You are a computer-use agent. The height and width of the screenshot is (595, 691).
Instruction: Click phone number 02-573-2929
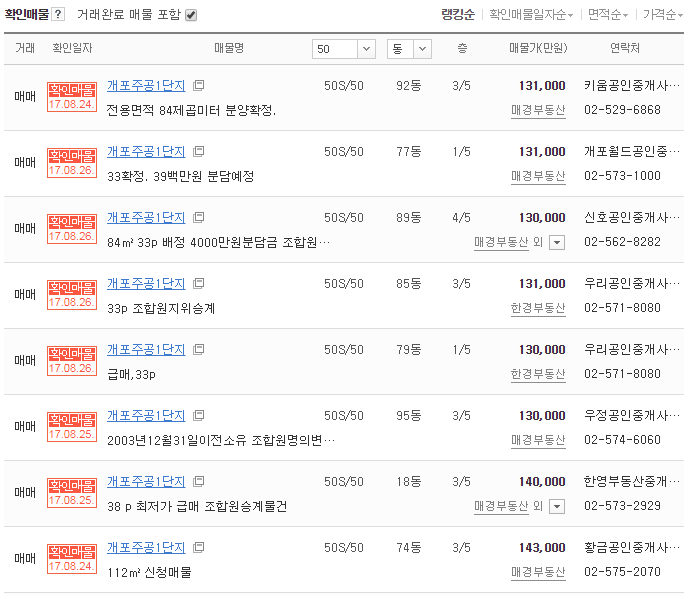[622, 506]
